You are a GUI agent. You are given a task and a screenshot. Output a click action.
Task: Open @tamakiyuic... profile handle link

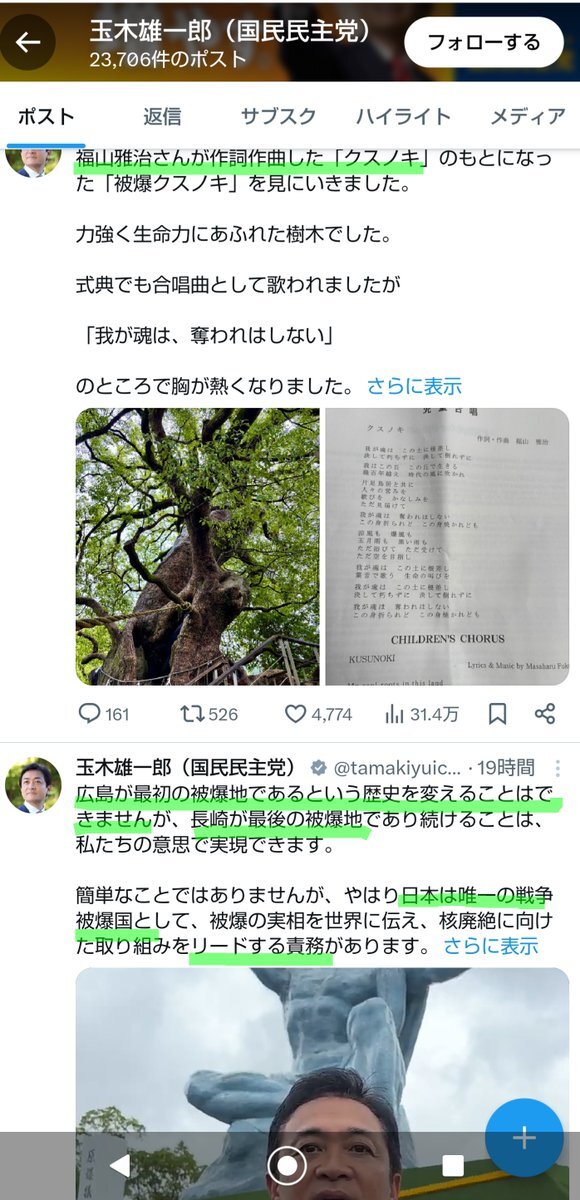[x=396, y=768]
